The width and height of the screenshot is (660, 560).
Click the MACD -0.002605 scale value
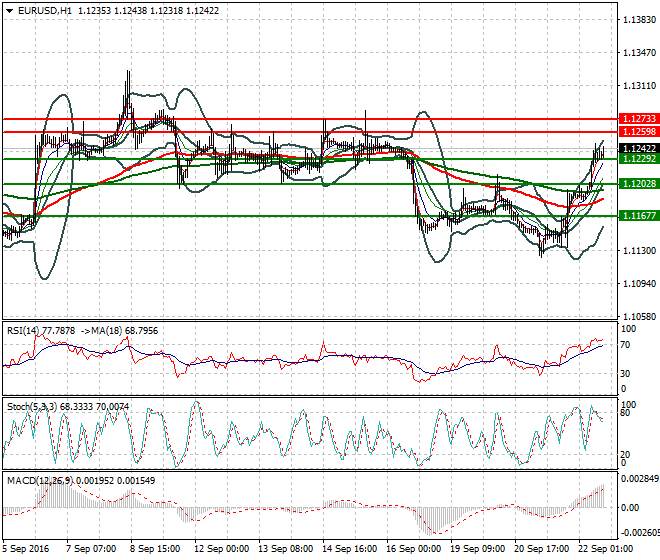point(640,533)
